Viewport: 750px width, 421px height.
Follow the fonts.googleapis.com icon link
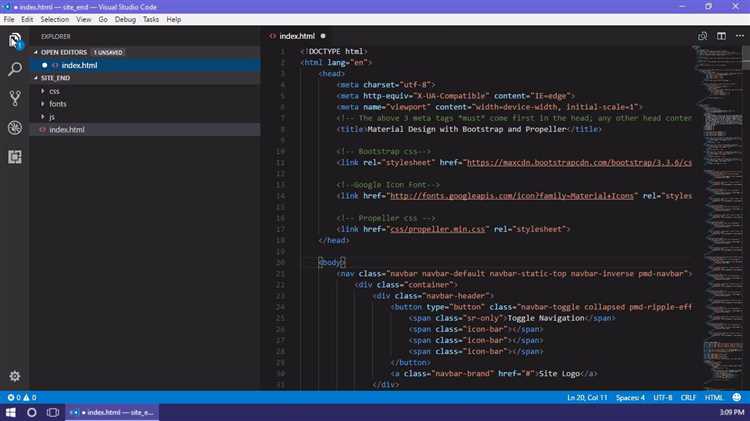pyautogui.click(x=512, y=196)
